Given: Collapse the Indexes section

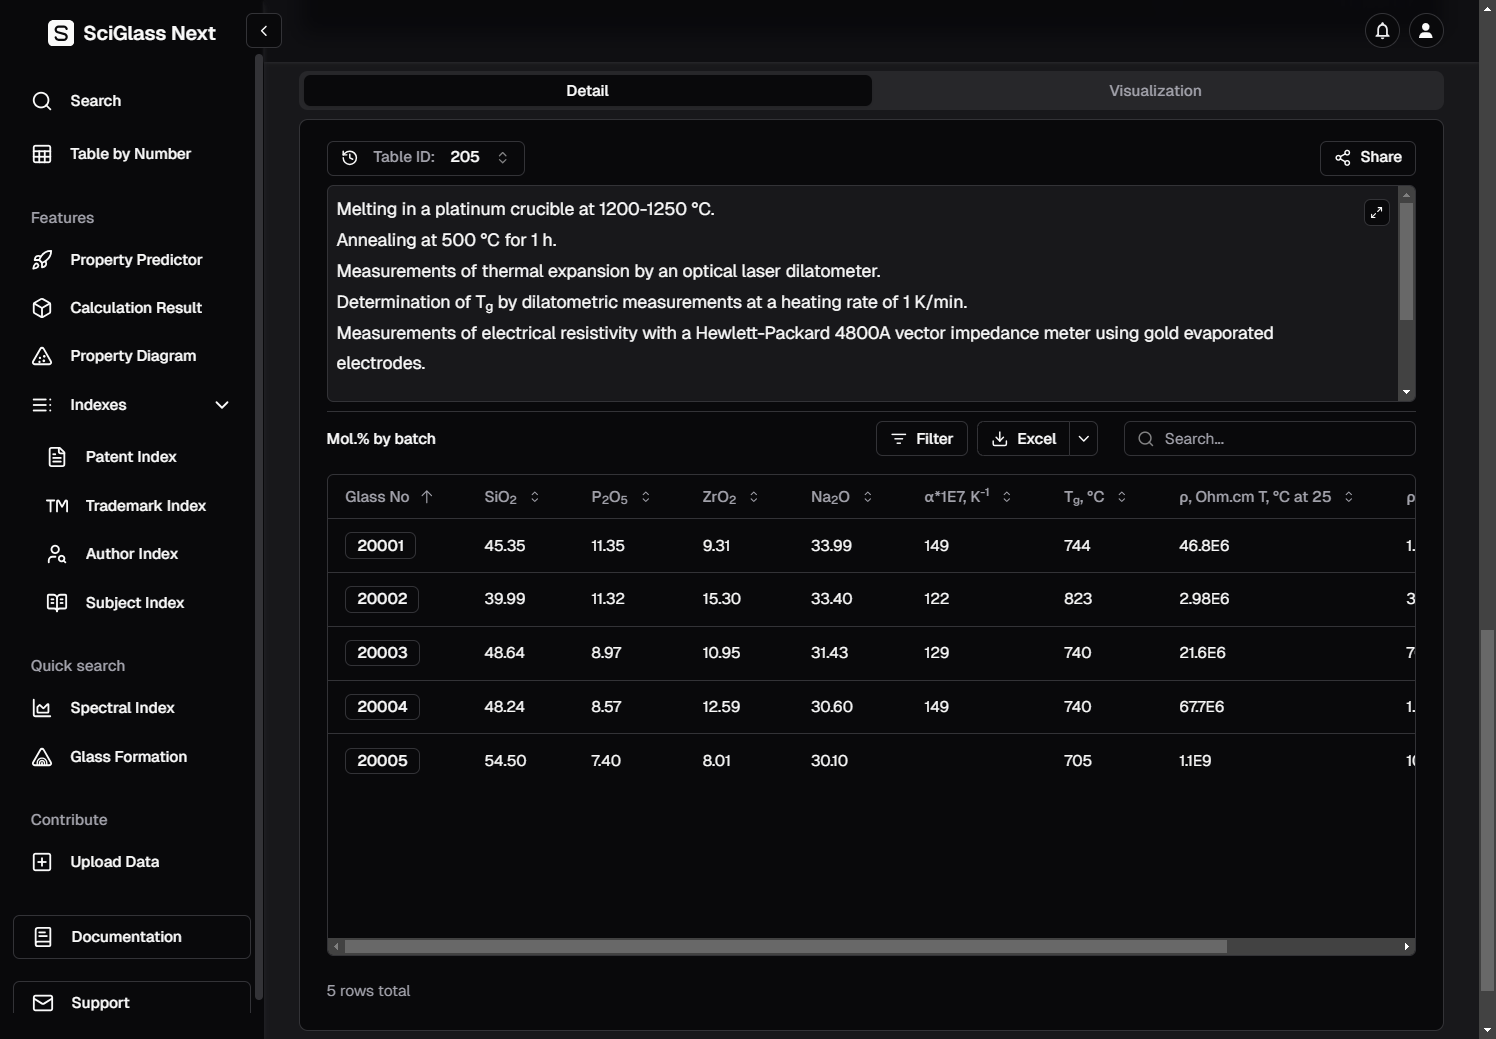Looking at the screenshot, I should [221, 405].
